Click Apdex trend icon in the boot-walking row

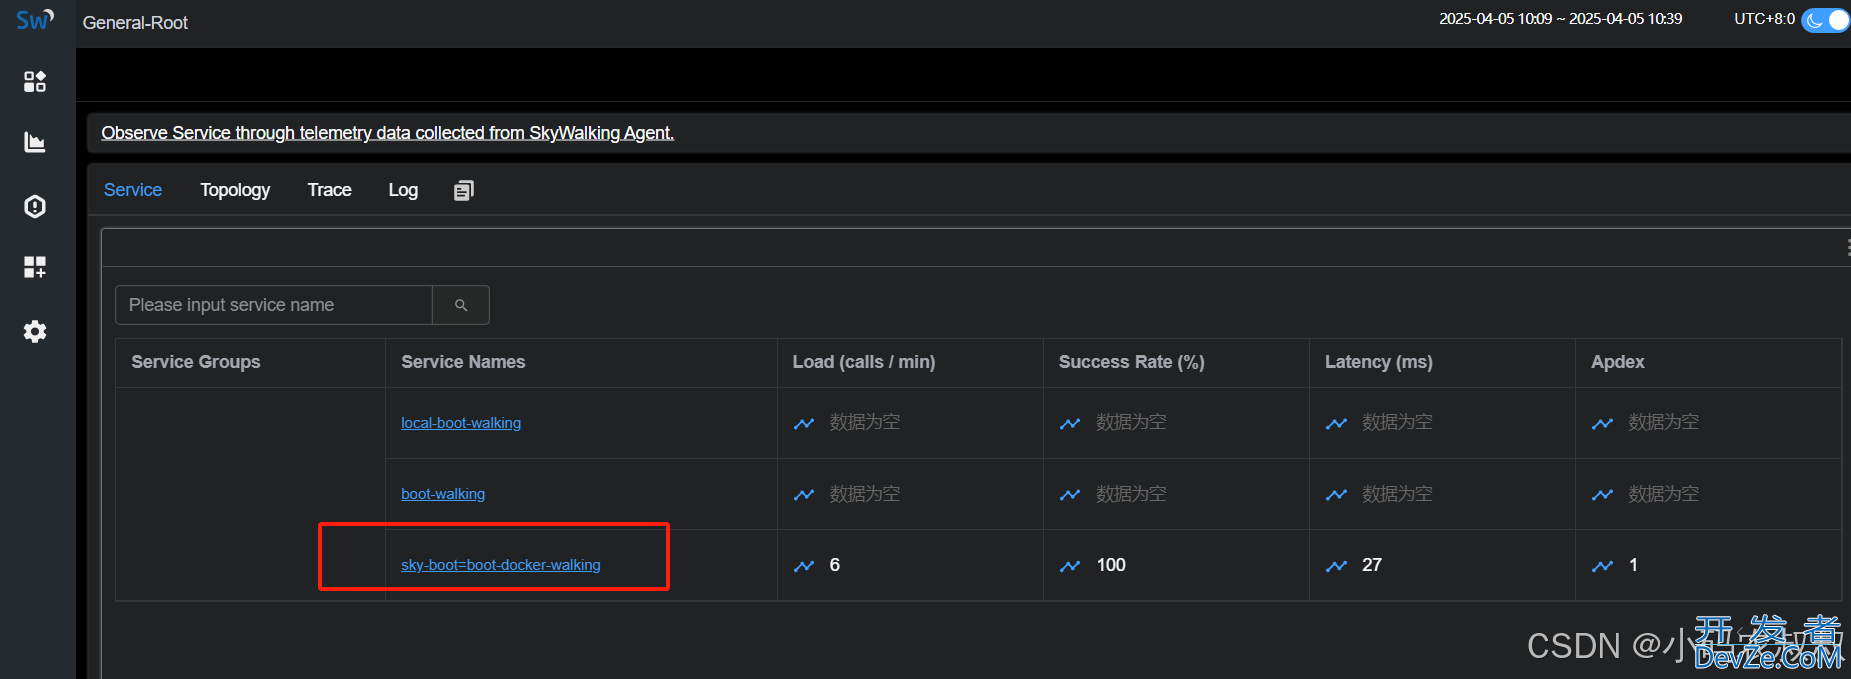pos(1602,494)
